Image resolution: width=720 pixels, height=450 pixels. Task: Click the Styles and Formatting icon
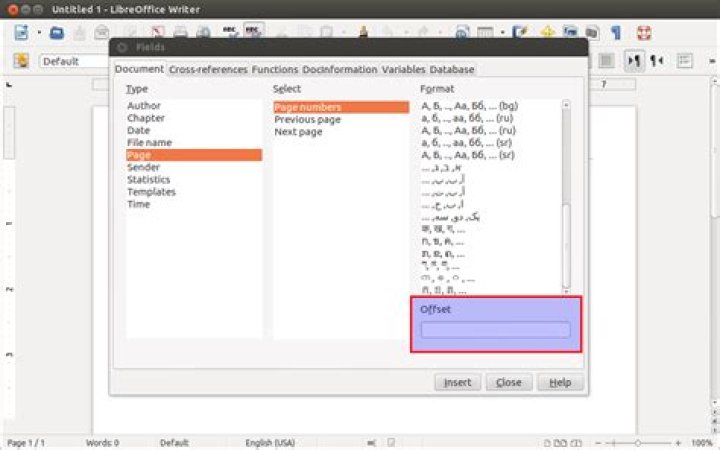click(21, 61)
